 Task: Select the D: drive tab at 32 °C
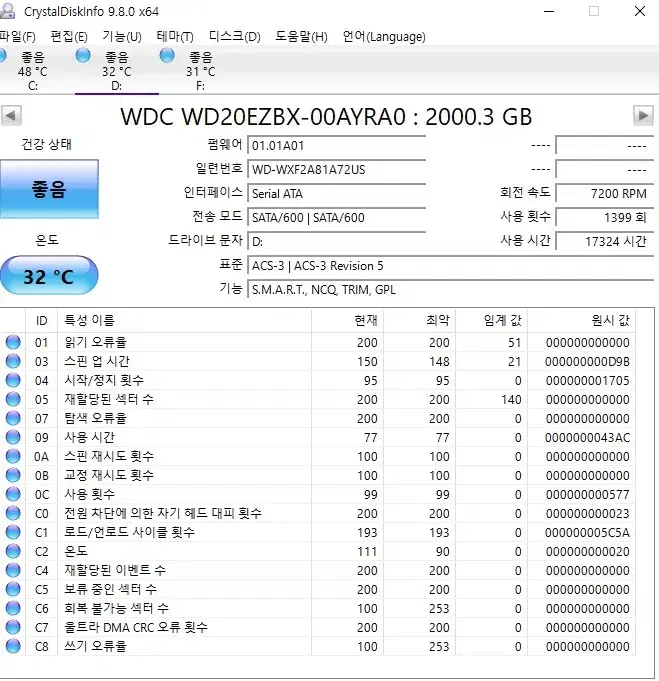pos(117,70)
